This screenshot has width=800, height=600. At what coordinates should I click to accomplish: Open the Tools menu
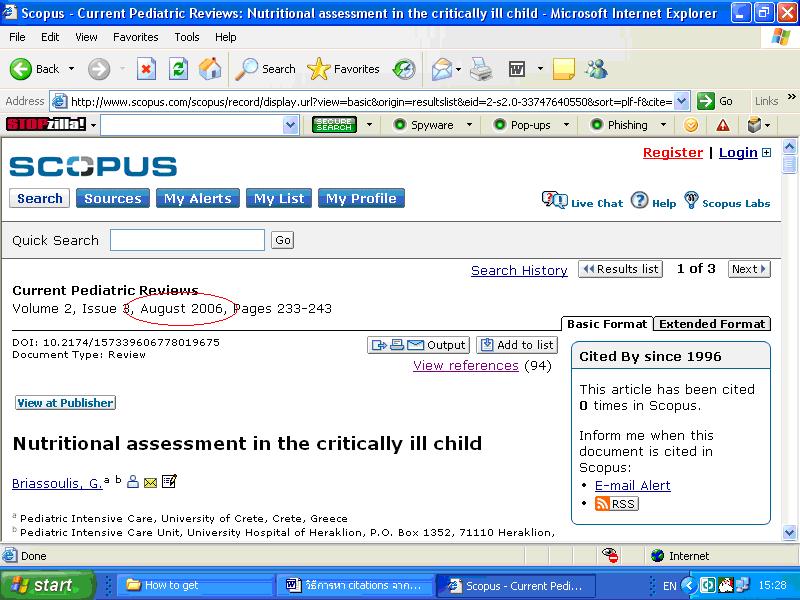(187, 37)
